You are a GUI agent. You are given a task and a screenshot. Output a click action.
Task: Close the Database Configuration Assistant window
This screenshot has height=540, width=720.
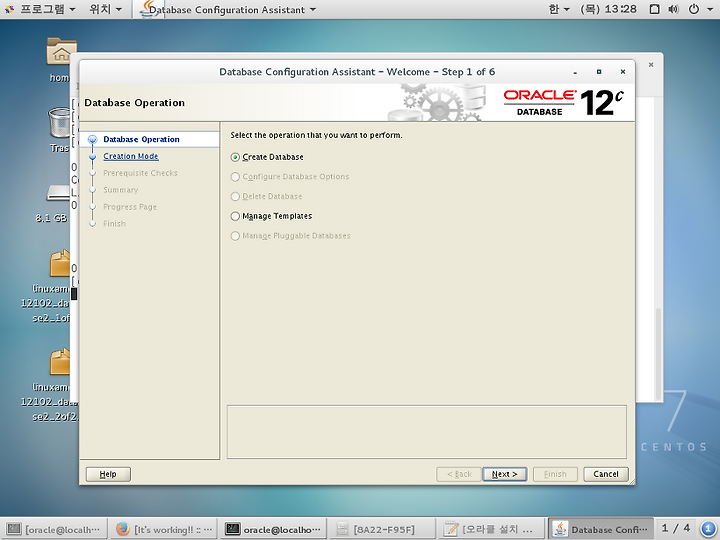(623, 72)
